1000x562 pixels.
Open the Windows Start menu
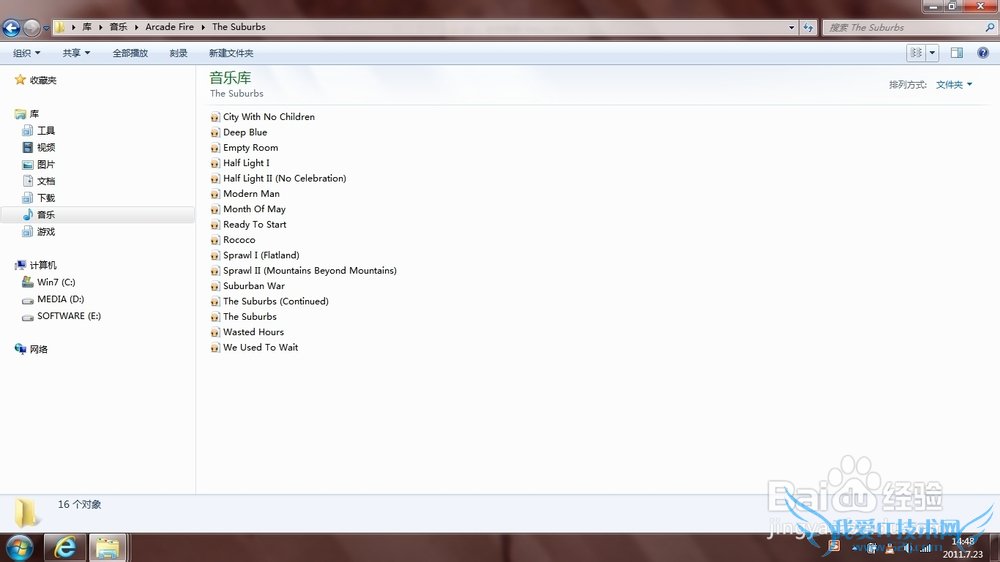pyautogui.click(x=19, y=548)
